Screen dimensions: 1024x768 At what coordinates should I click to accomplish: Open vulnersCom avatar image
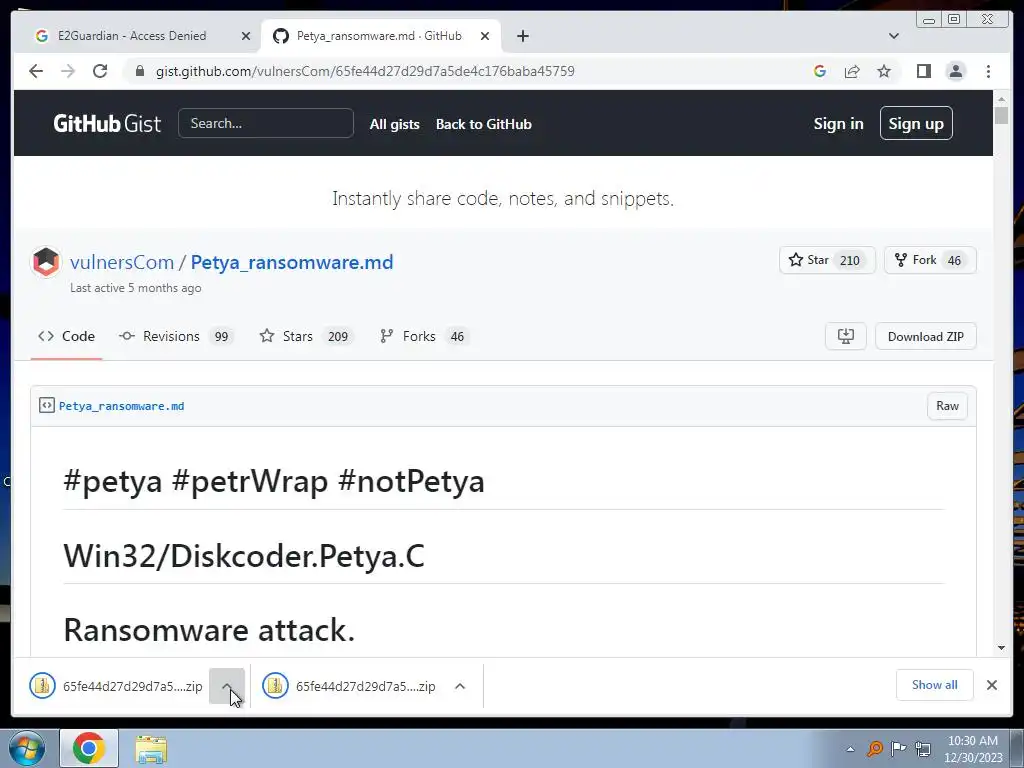point(46,262)
